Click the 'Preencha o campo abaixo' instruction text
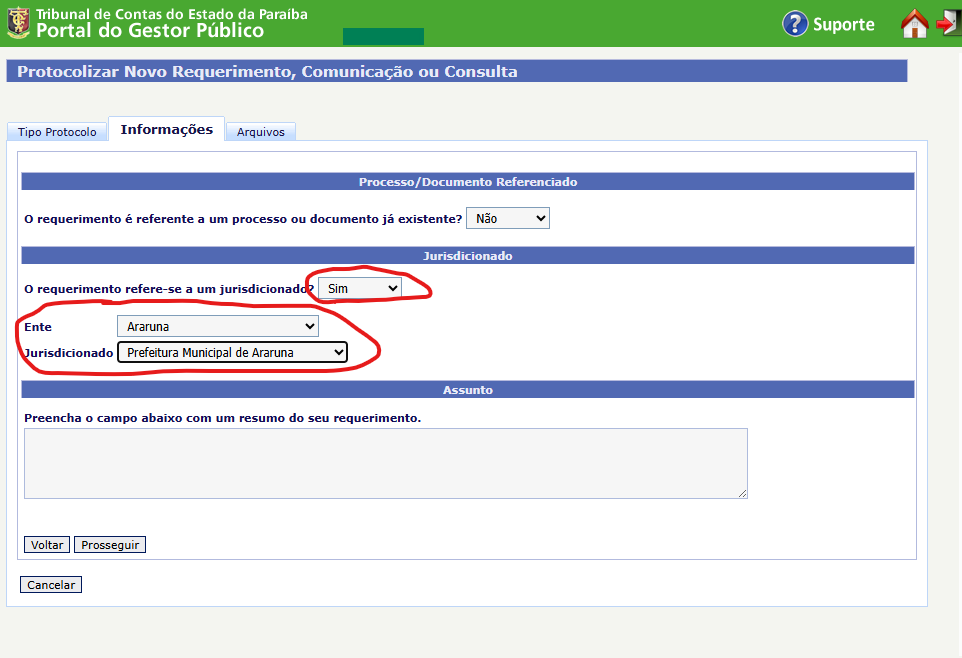 click(x=223, y=418)
